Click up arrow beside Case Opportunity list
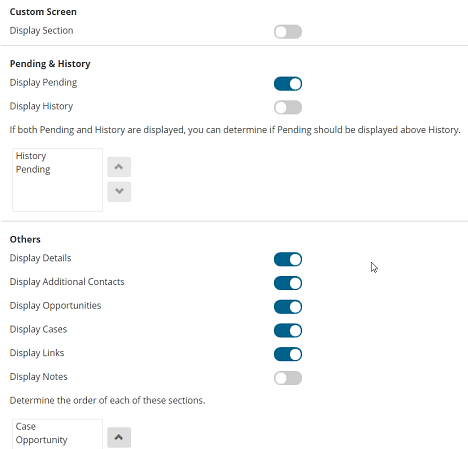 point(119,437)
